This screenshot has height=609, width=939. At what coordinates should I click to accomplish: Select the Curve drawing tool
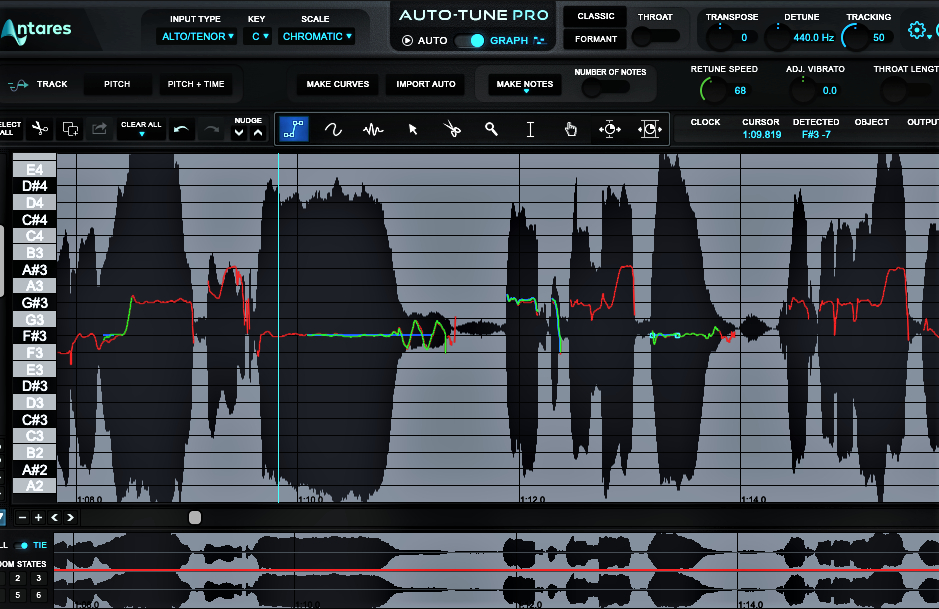pyautogui.click(x=333, y=129)
